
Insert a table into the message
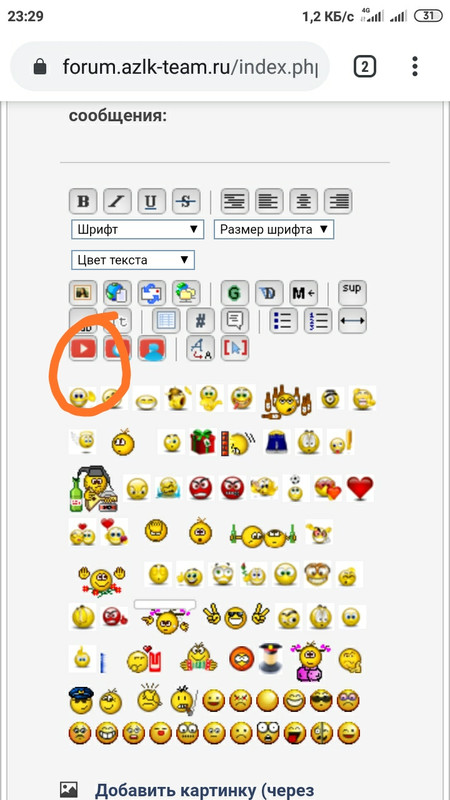click(166, 320)
